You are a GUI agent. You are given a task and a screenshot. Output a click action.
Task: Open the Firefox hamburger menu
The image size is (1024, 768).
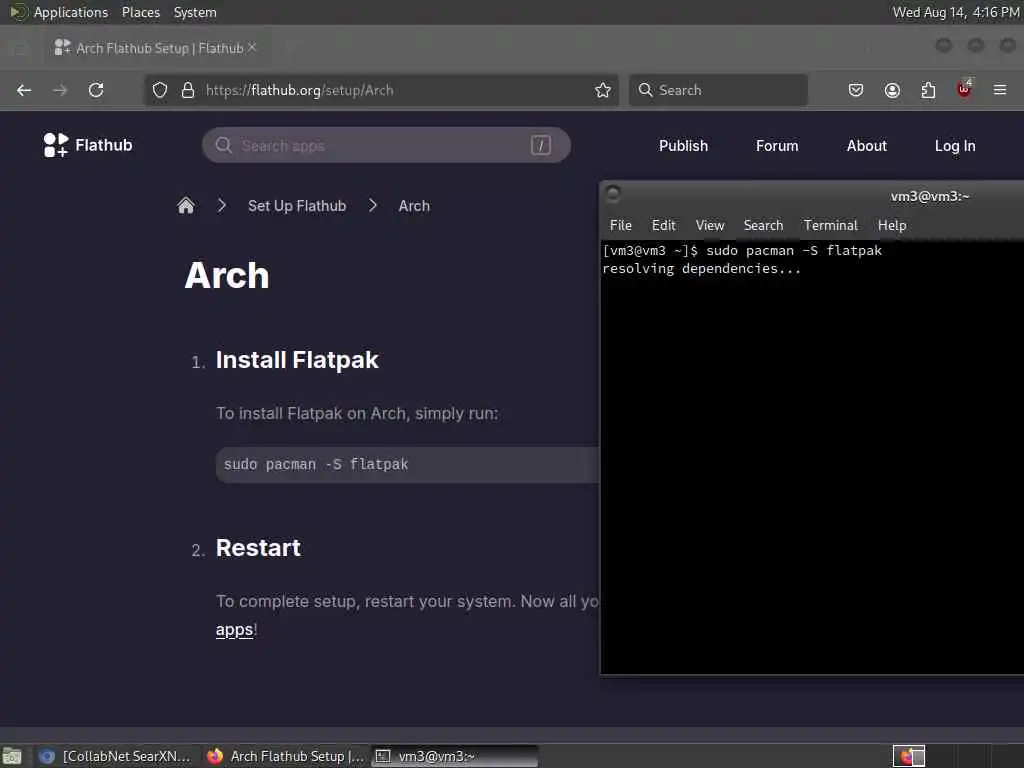(1000, 90)
